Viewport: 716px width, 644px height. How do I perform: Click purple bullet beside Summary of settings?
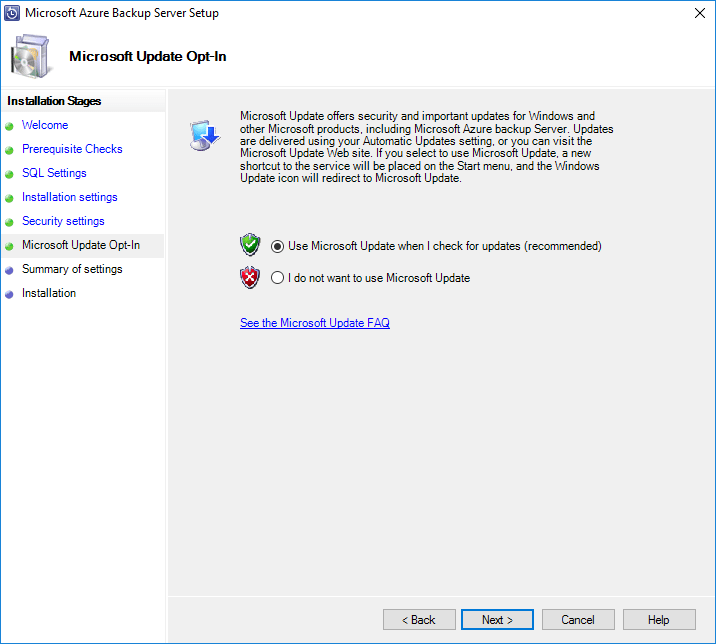point(9,270)
